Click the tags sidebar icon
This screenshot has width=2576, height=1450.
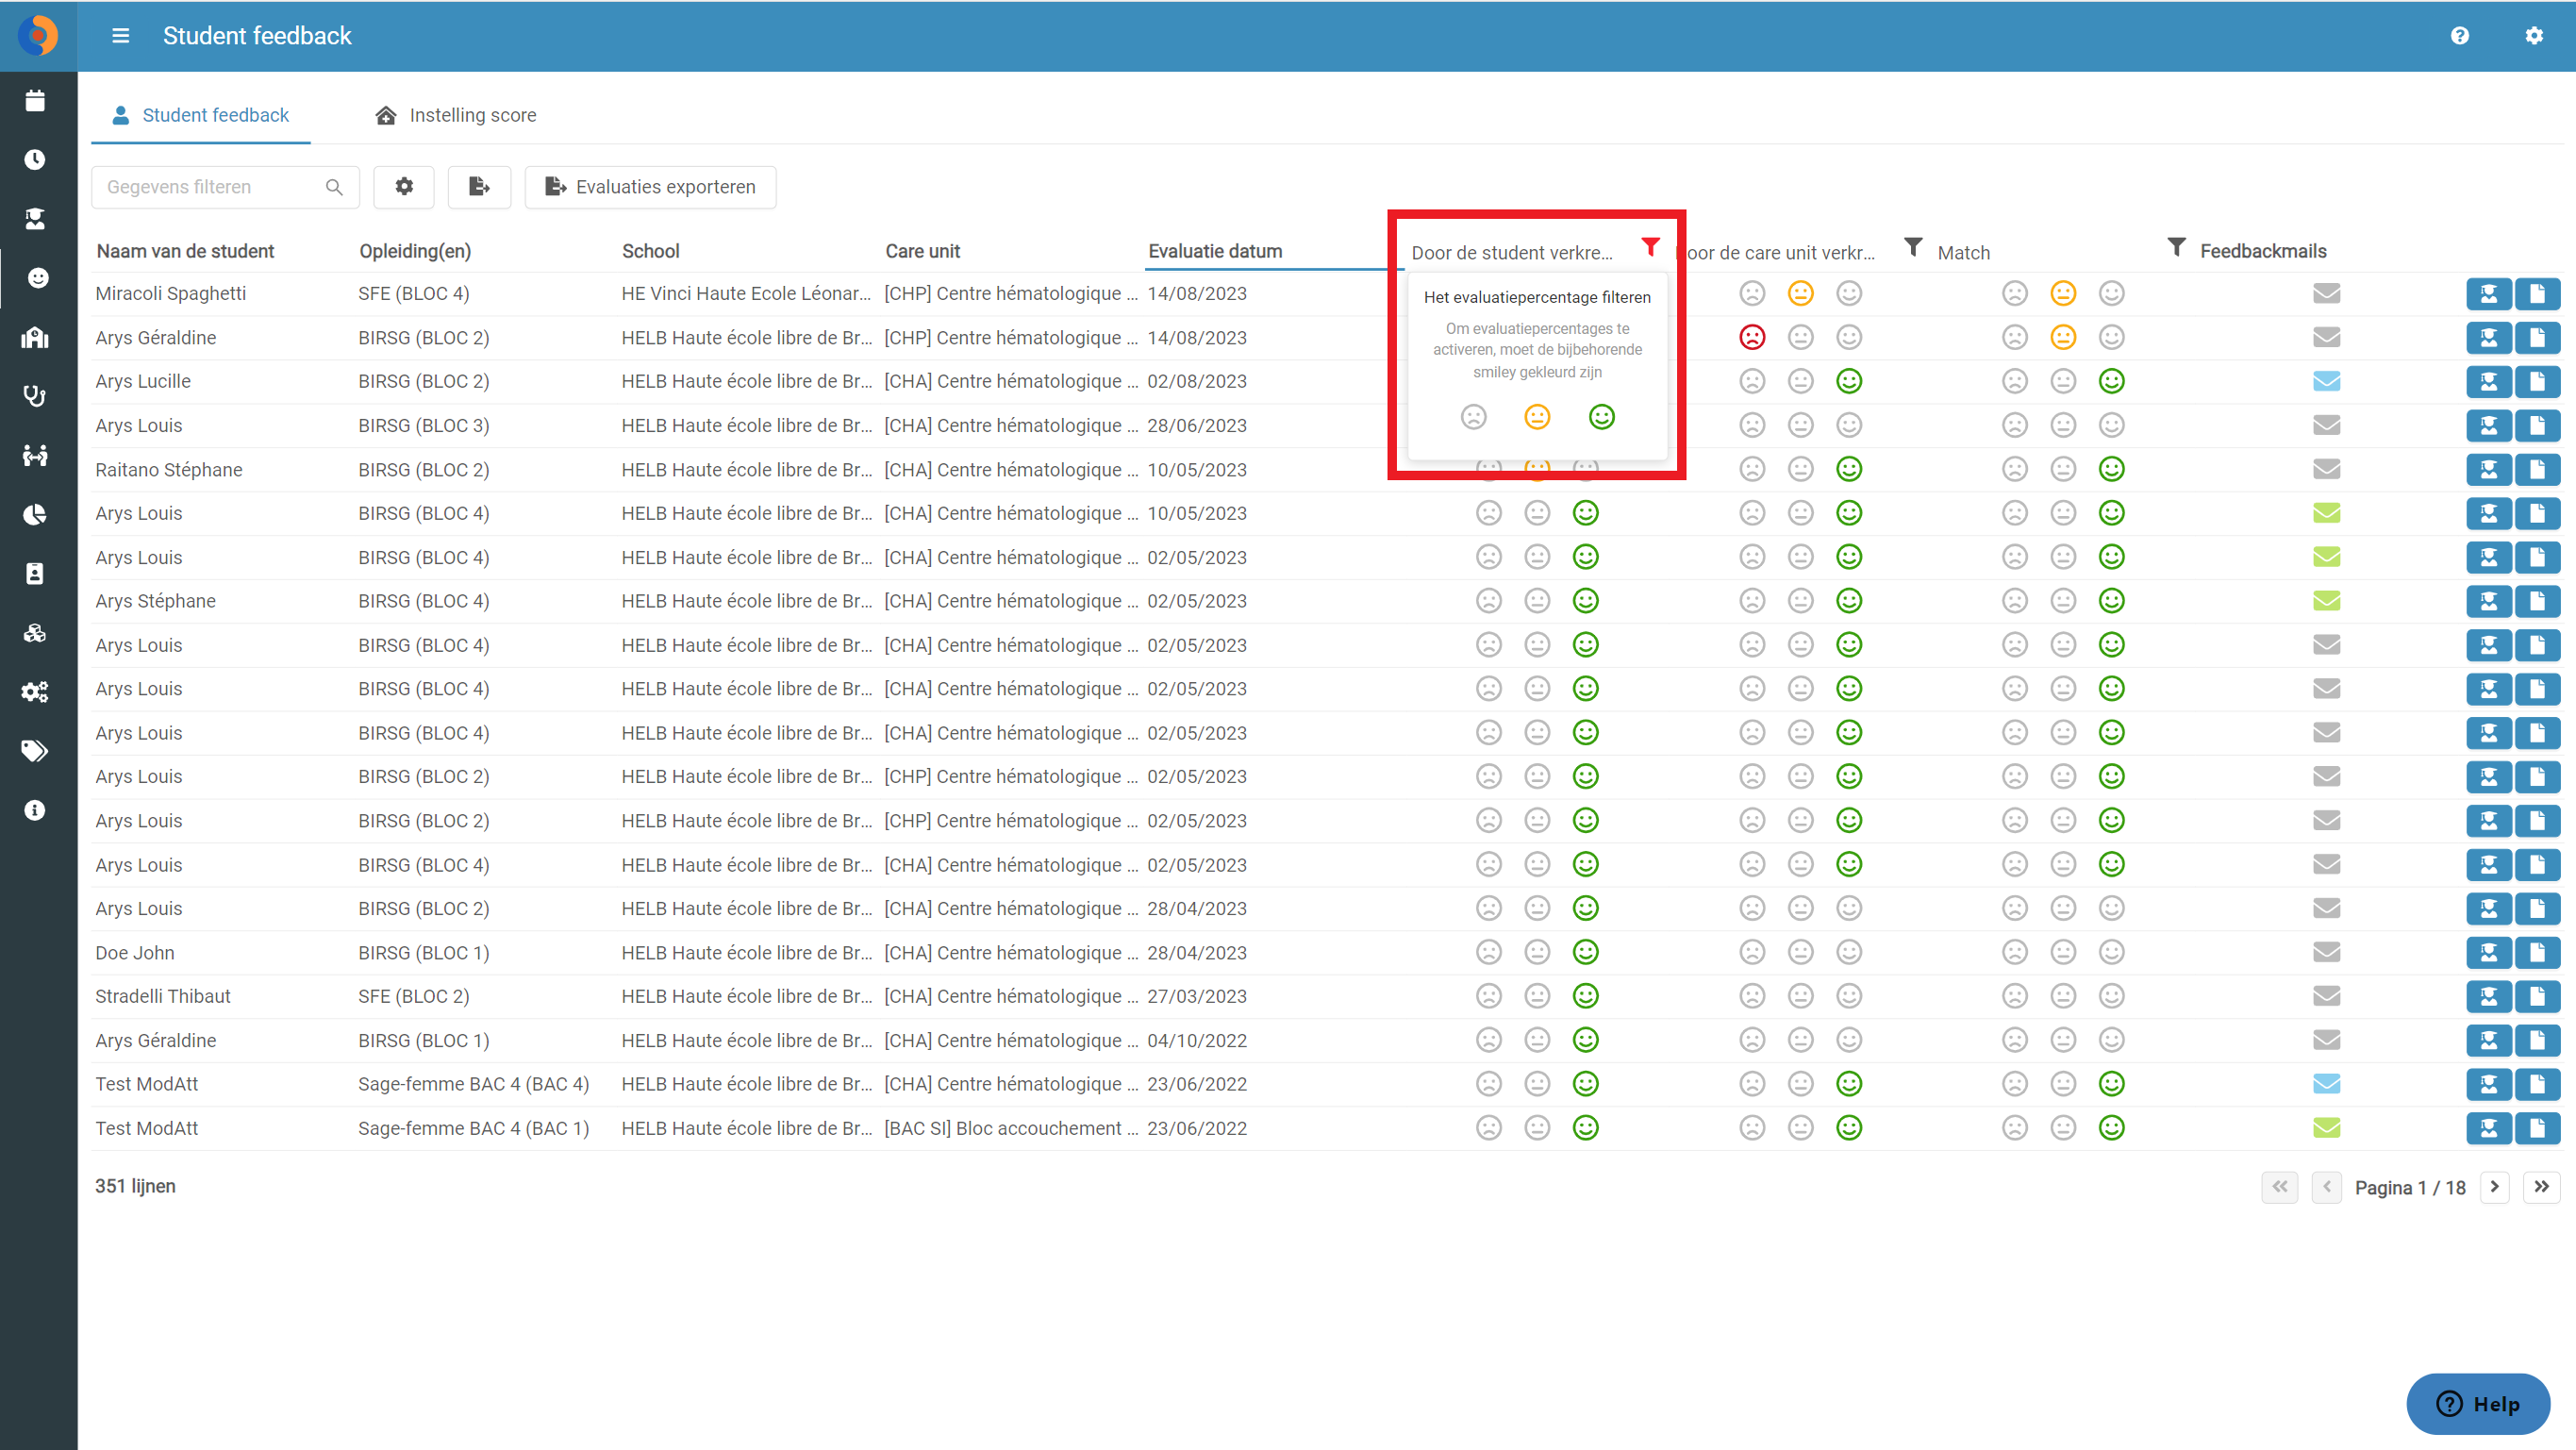35,751
